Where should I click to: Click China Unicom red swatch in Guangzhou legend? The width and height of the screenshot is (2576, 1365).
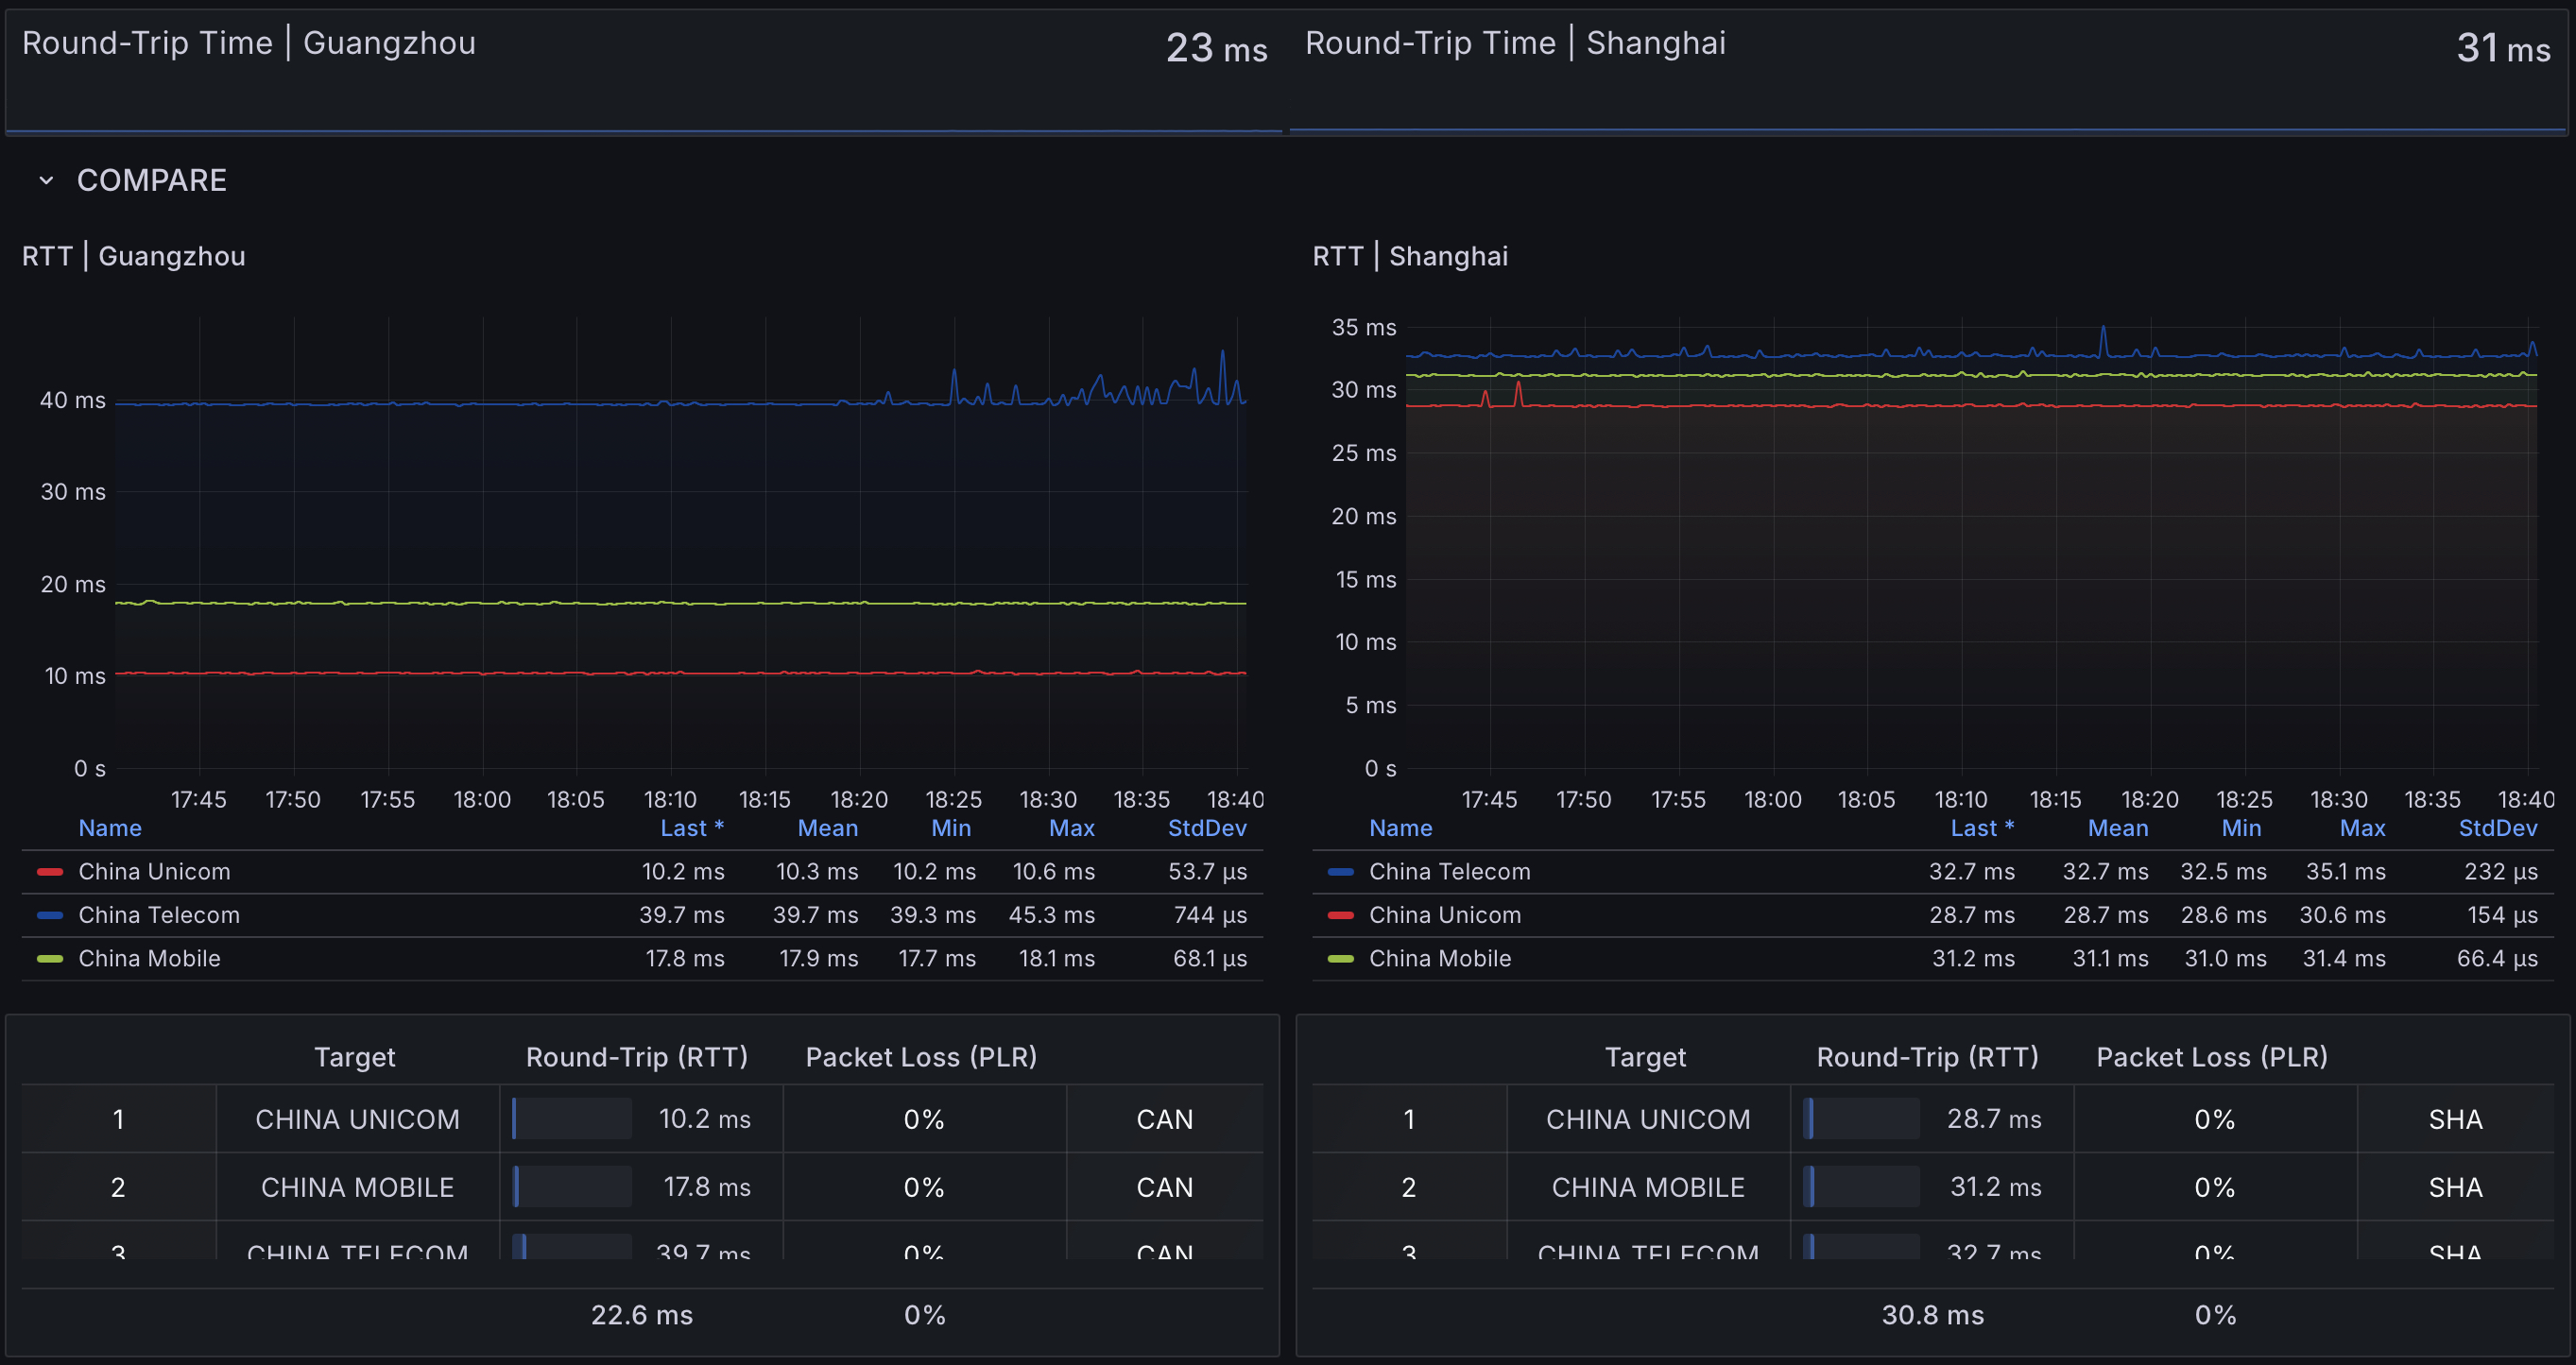(x=50, y=872)
